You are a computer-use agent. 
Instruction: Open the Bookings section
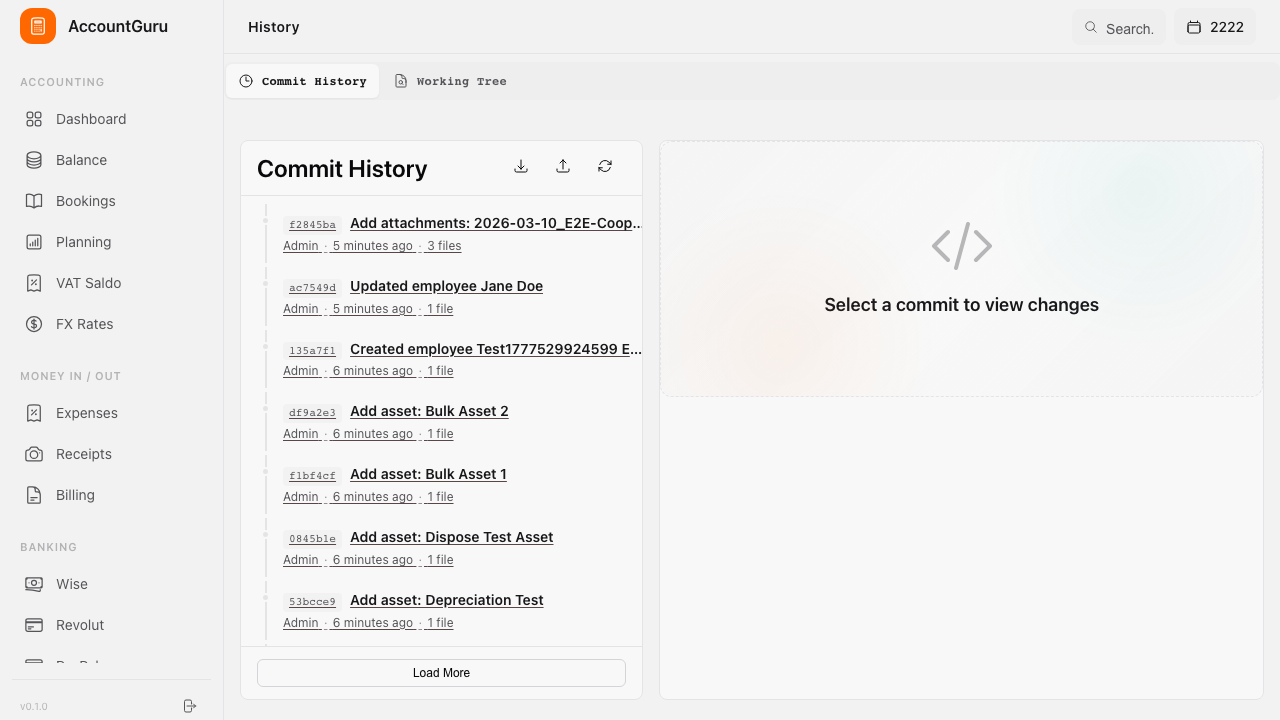click(111, 201)
